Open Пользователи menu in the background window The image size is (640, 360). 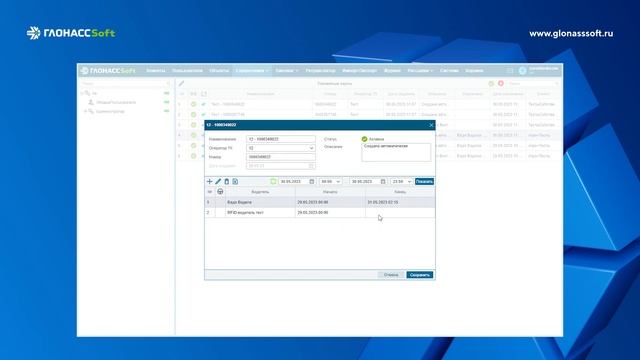coord(187,71)
